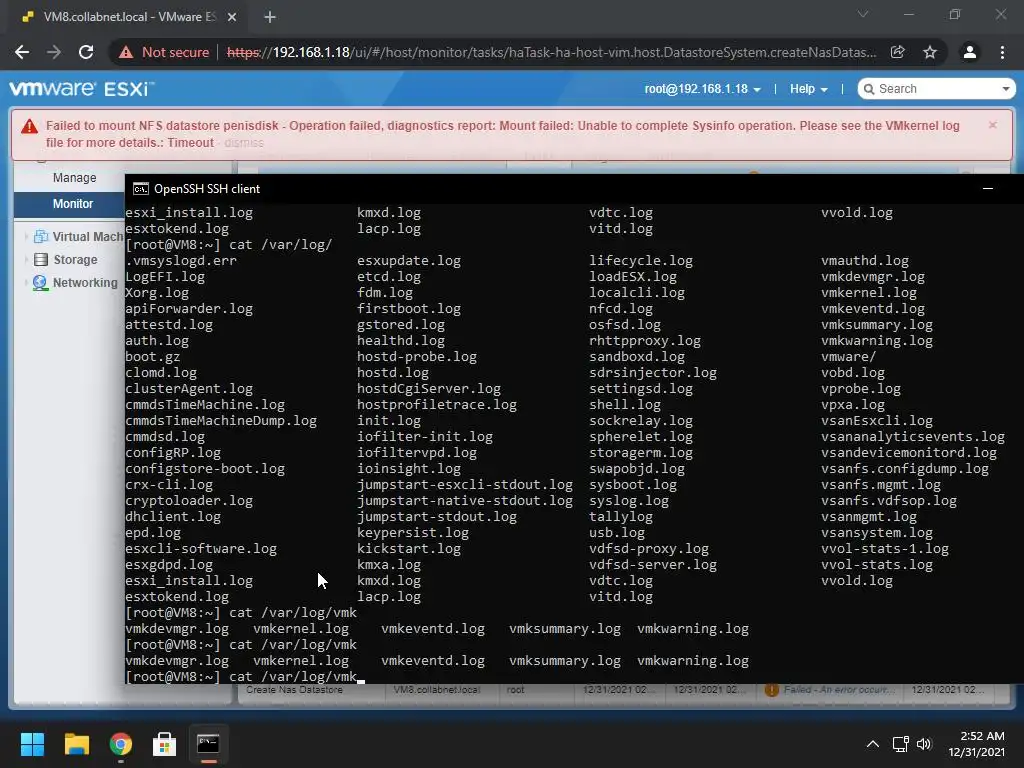Click the Virtual Machines icon in navigator
1024x768 pixels.
coord(40,236)
